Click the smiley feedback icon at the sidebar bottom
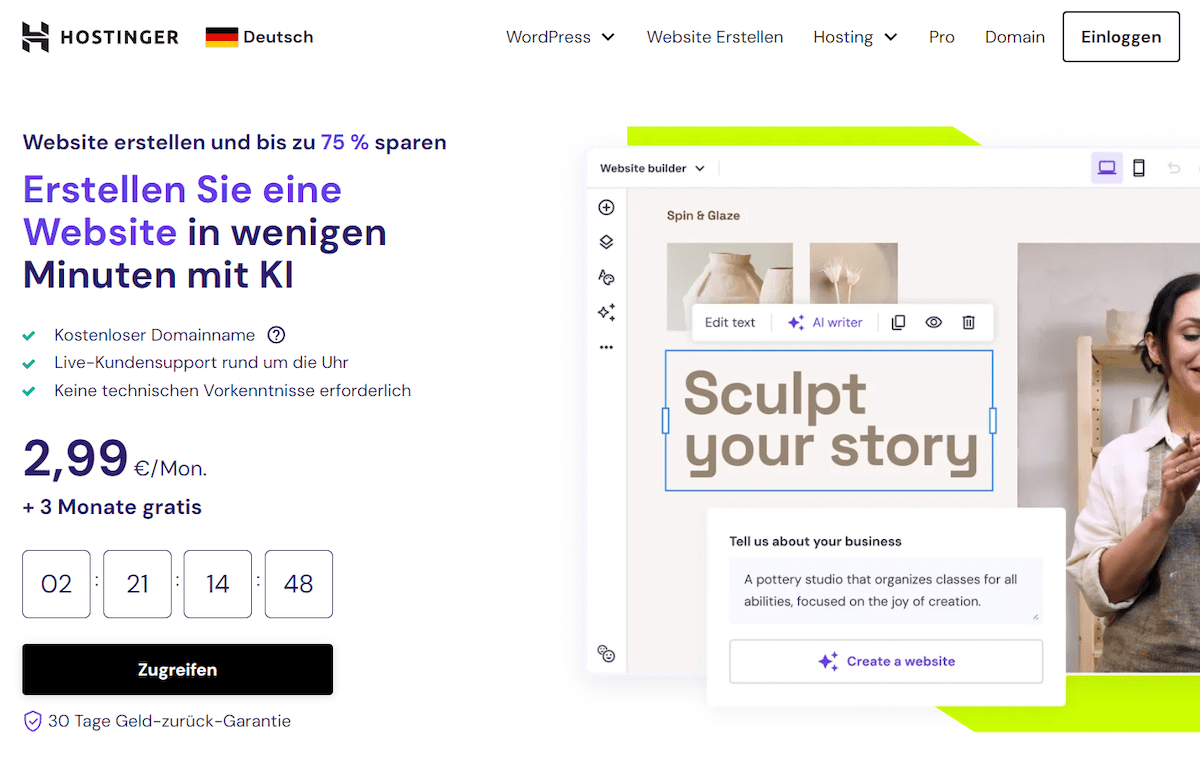Image resolution: width=1200 pixels, height=766 pixels. coord(606,654)
